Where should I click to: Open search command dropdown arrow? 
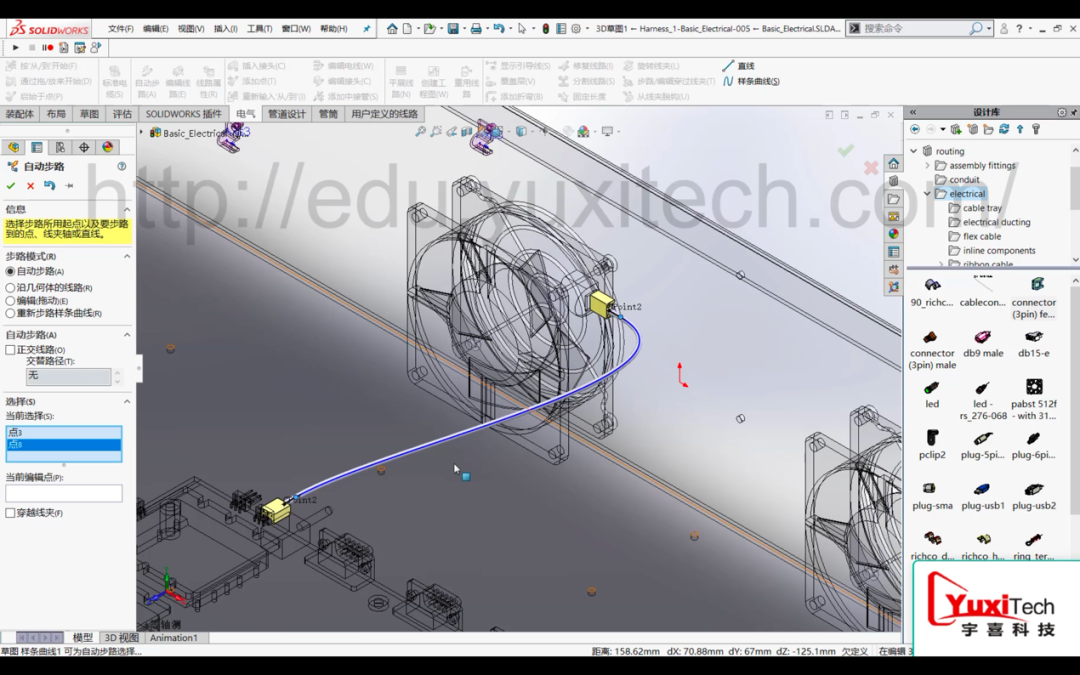(989, 28)
